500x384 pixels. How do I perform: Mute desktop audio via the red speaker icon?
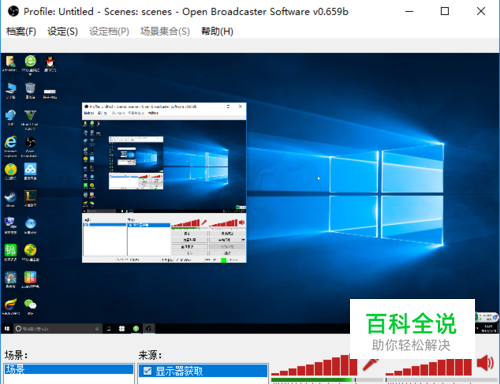(485, 363)
